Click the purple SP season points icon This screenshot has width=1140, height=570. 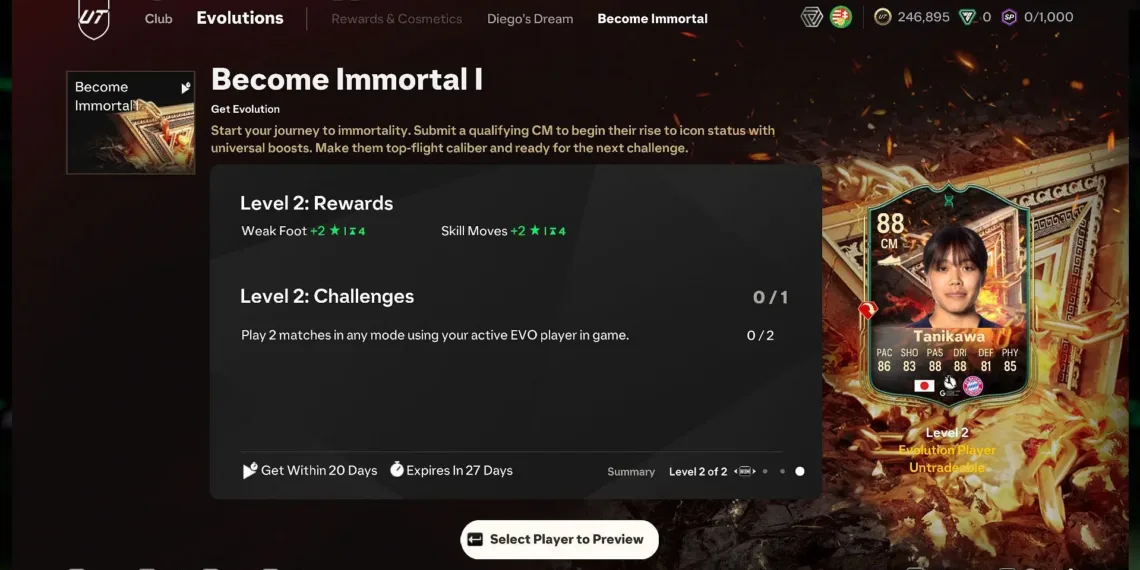click(x=1009, y=17)
